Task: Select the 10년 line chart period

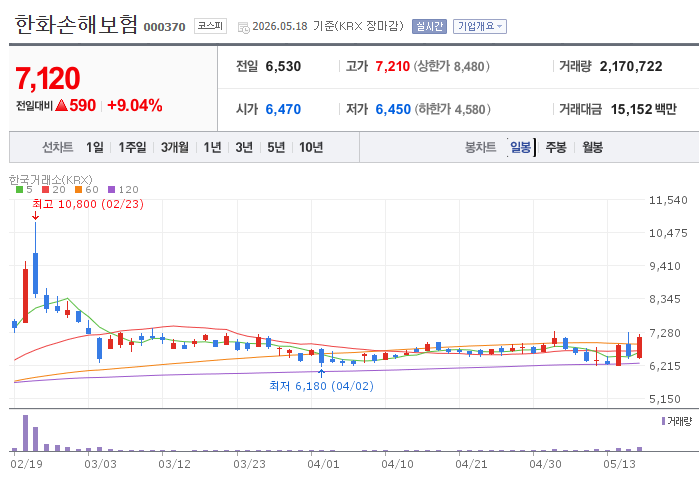Action: pos(311,147)
